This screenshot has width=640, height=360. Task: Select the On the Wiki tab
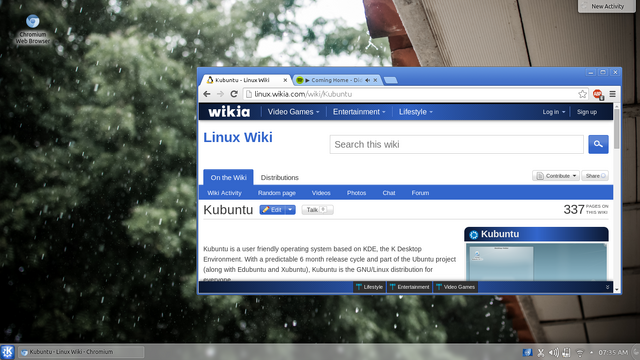pyautogui.click(x=228, y=177)
